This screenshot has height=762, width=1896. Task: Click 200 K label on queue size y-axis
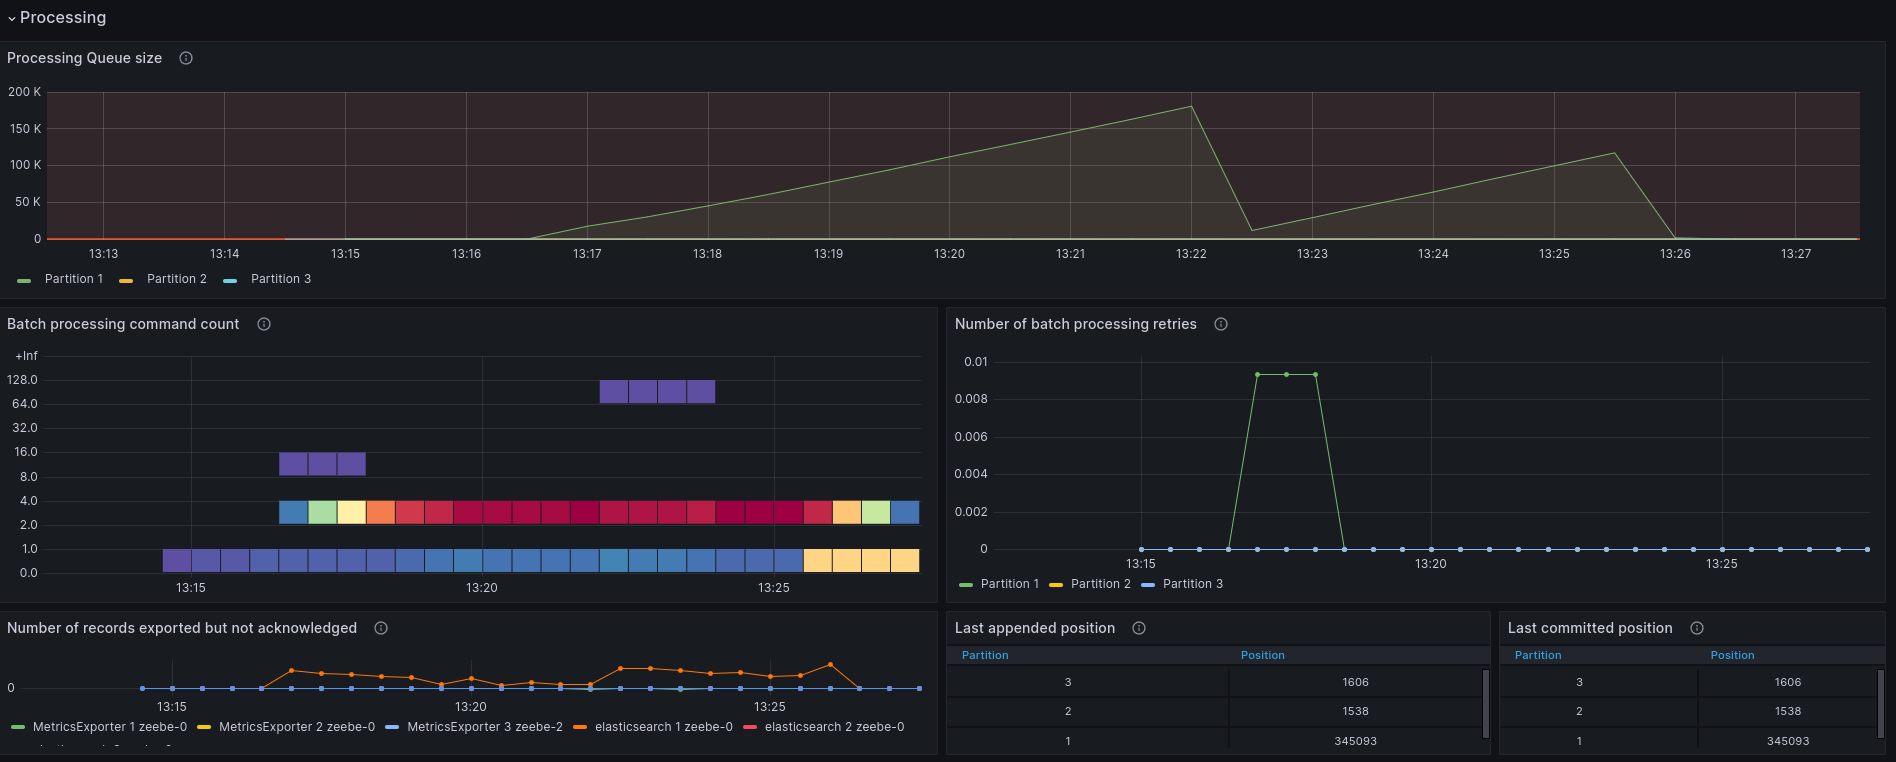(25, 92)
